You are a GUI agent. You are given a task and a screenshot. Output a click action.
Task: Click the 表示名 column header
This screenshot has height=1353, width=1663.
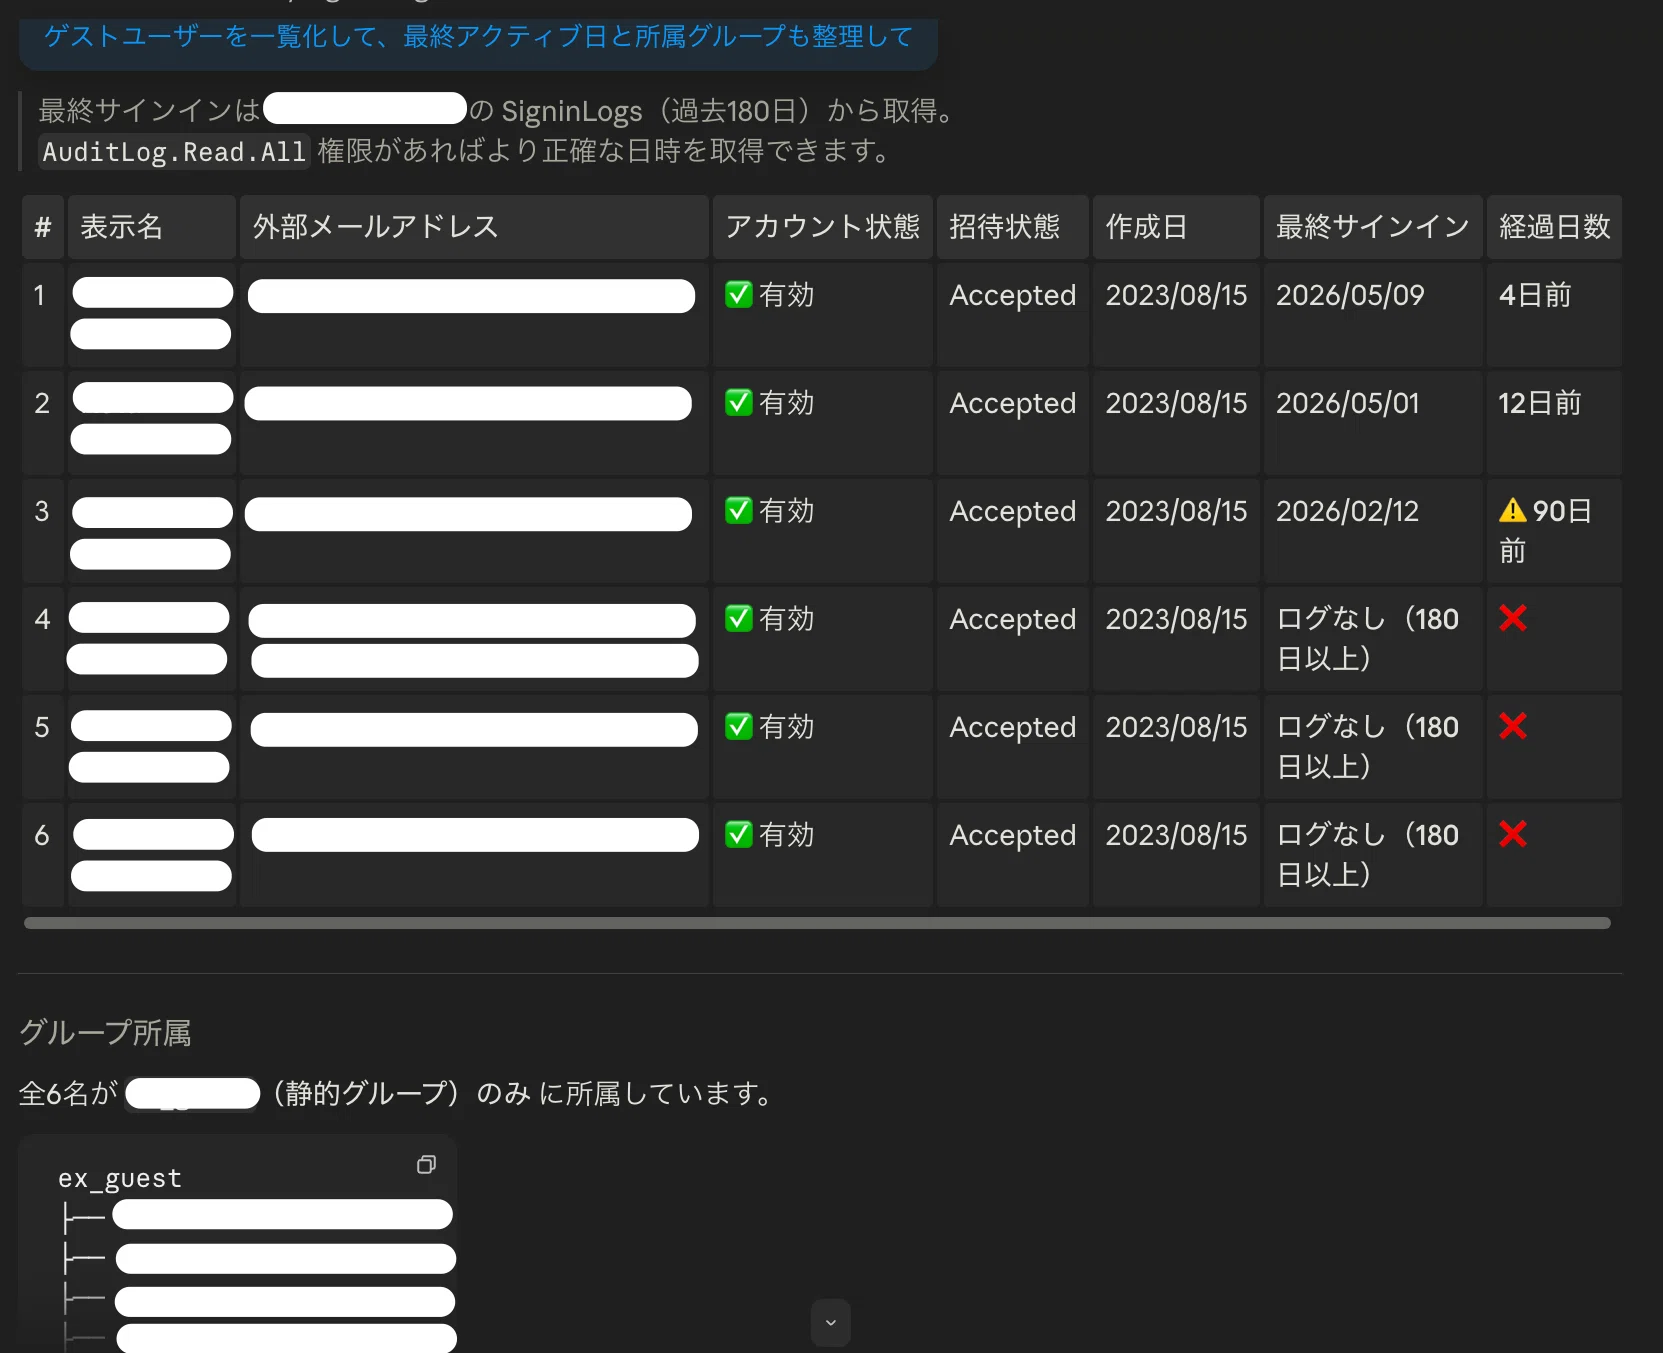click(152, 227)
